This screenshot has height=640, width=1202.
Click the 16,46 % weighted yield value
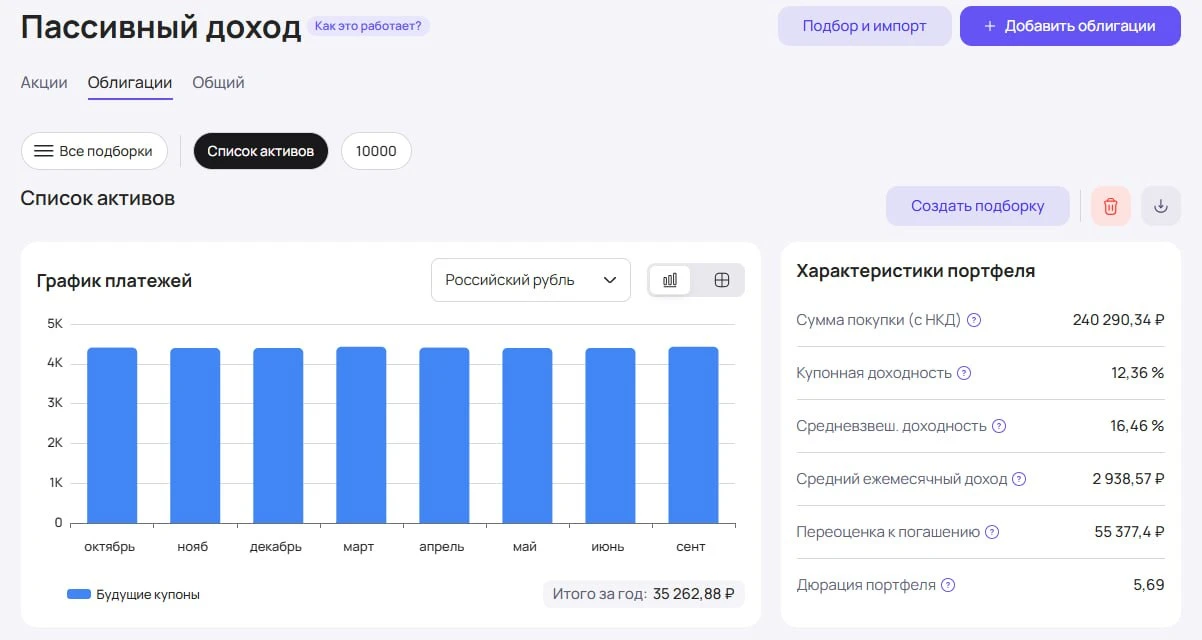1137,426
